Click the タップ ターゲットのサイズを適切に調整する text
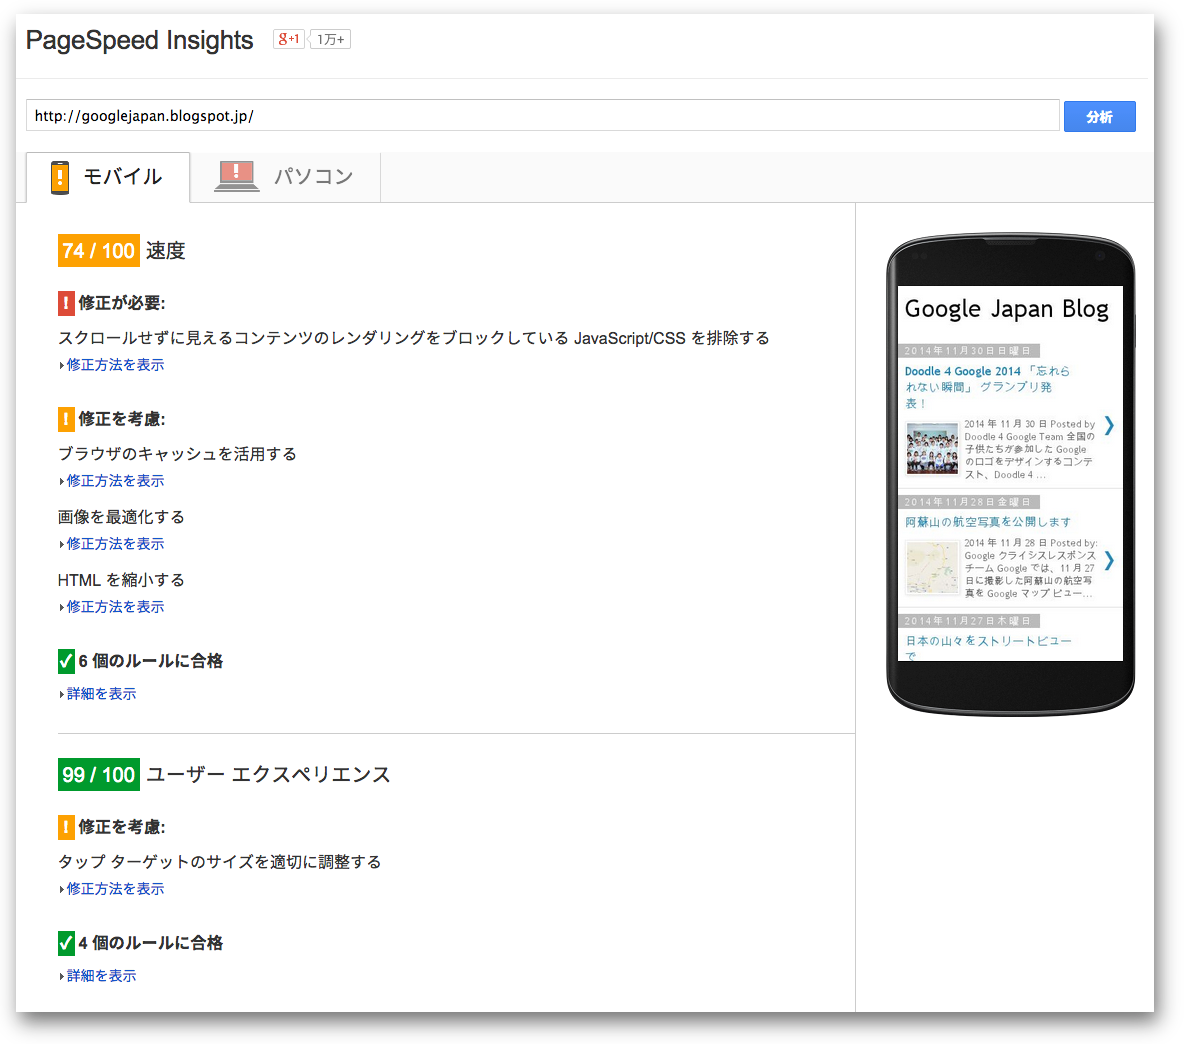Screen dimensions: 1184x1044 coord(220,862)
